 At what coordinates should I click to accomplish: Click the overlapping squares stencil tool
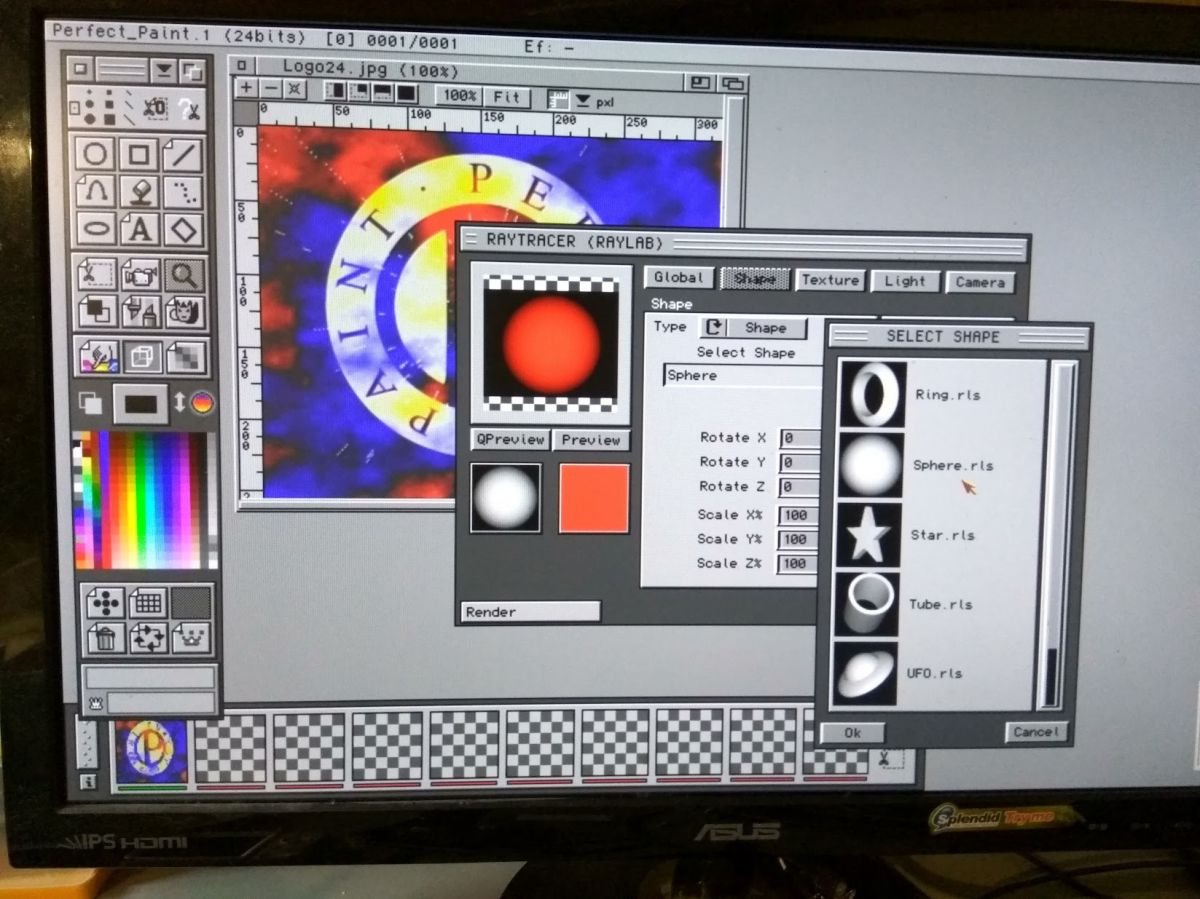[97, 311]
